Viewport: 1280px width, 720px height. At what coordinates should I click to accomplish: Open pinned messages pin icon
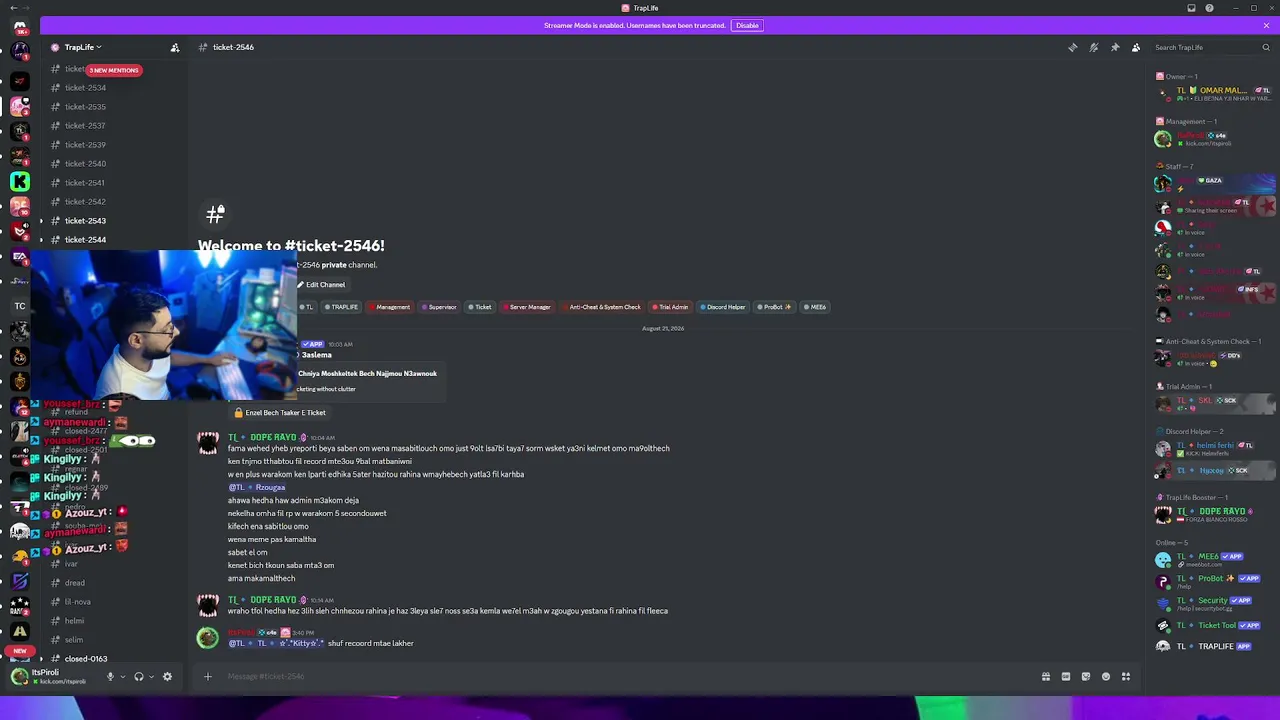pos(1115,47)
